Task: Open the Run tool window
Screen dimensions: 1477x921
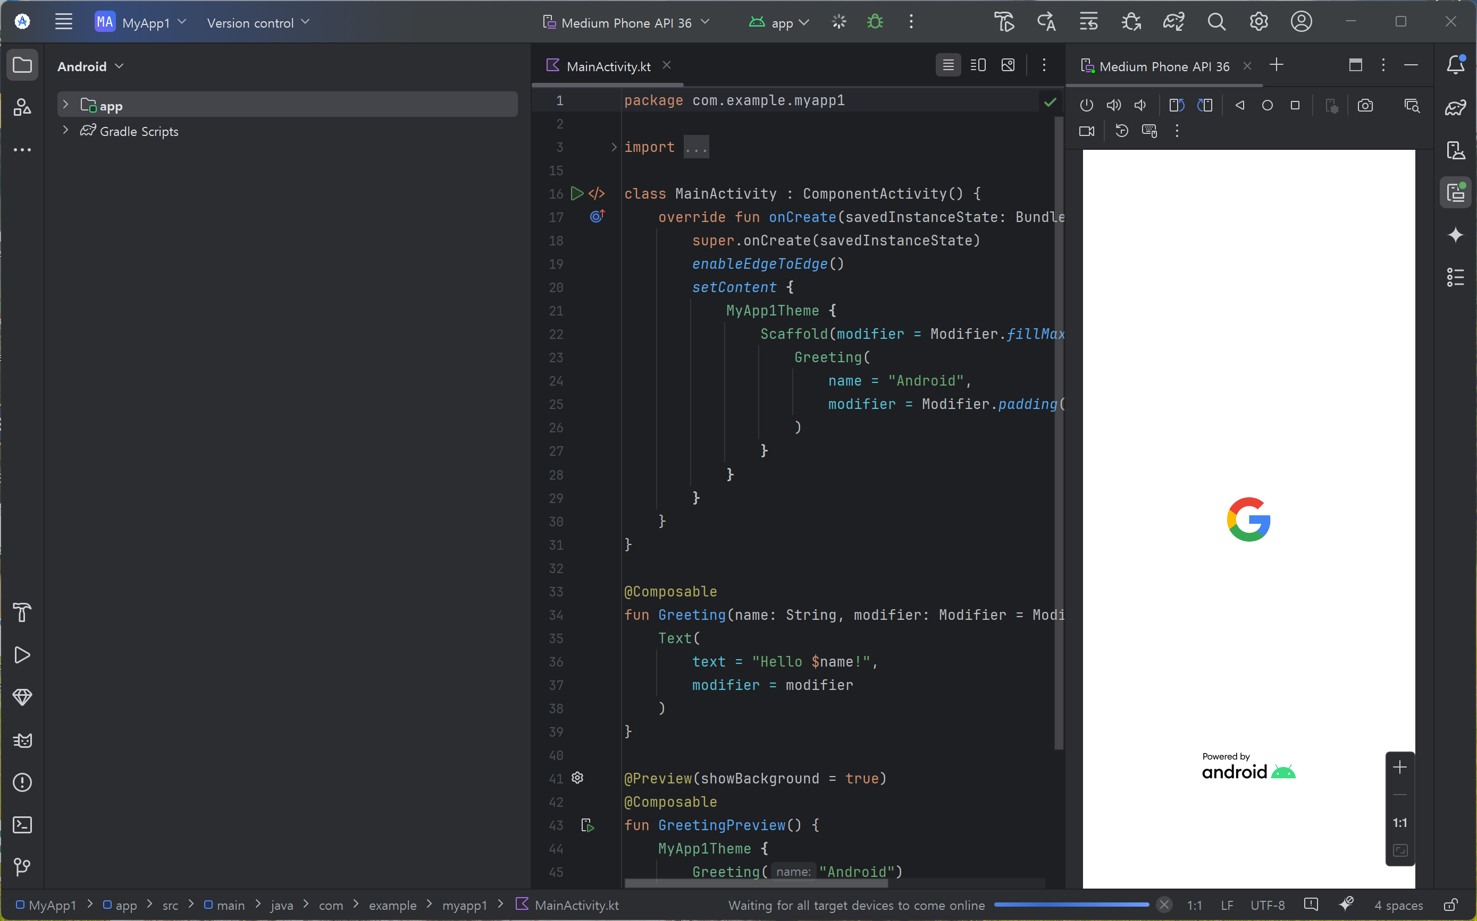Action: (22, 655)
